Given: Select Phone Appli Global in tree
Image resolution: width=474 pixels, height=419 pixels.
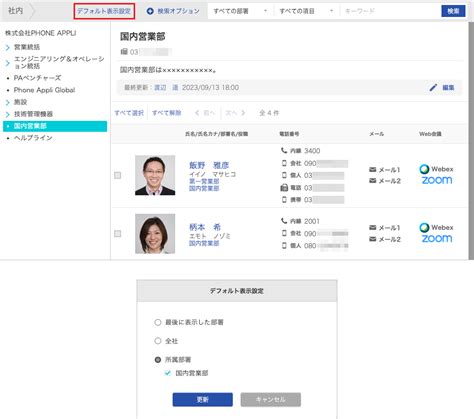Looking at the screenshot, I should (44, 90).
